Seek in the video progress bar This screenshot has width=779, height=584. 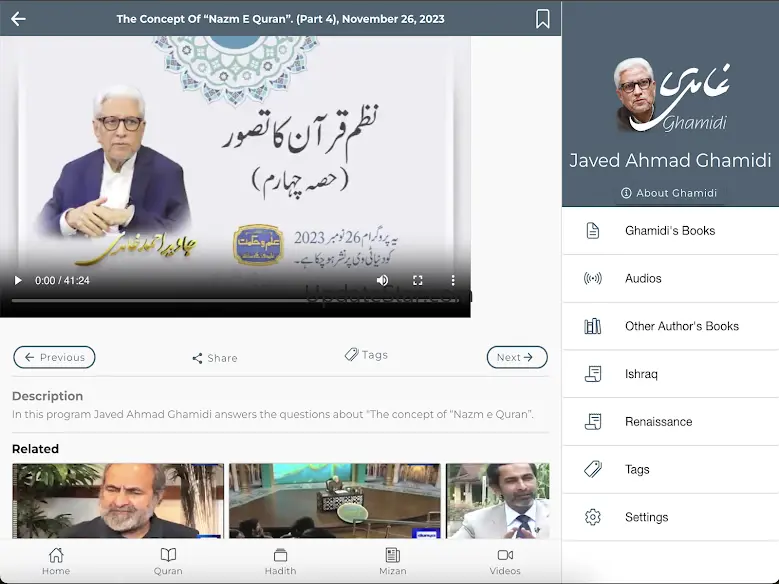235,300
